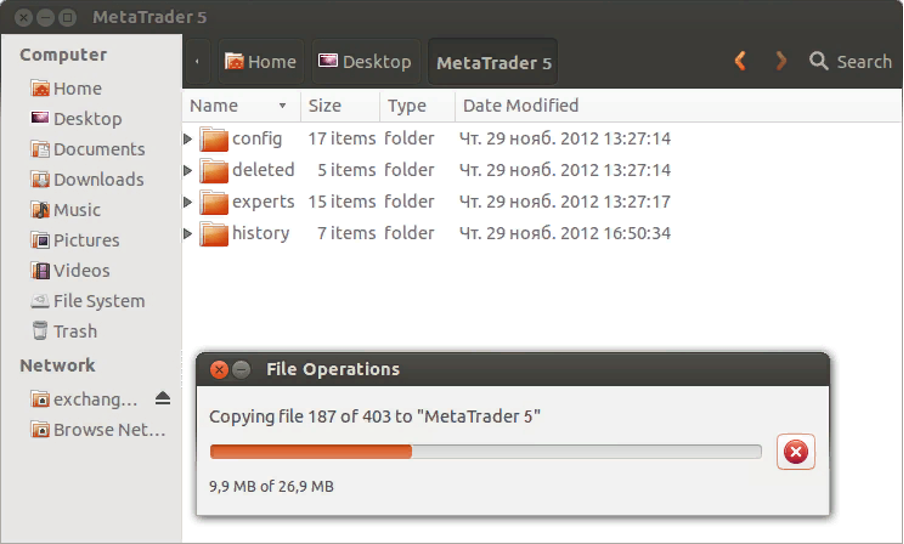Go to Home in the path bar
The height and width of the screenshot is (544, 904).
click(260, 62)
